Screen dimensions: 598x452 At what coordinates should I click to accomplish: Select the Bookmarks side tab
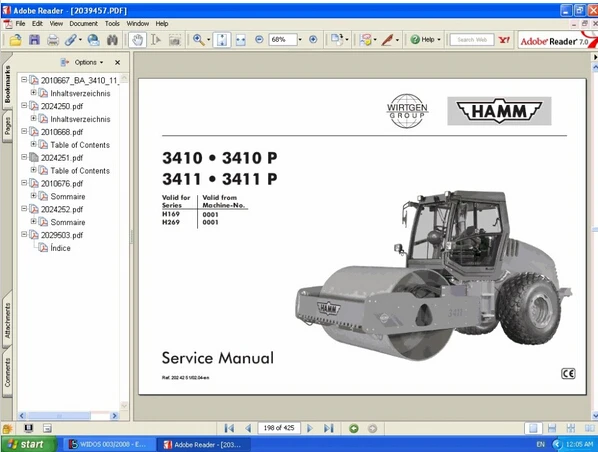[7, 83]
